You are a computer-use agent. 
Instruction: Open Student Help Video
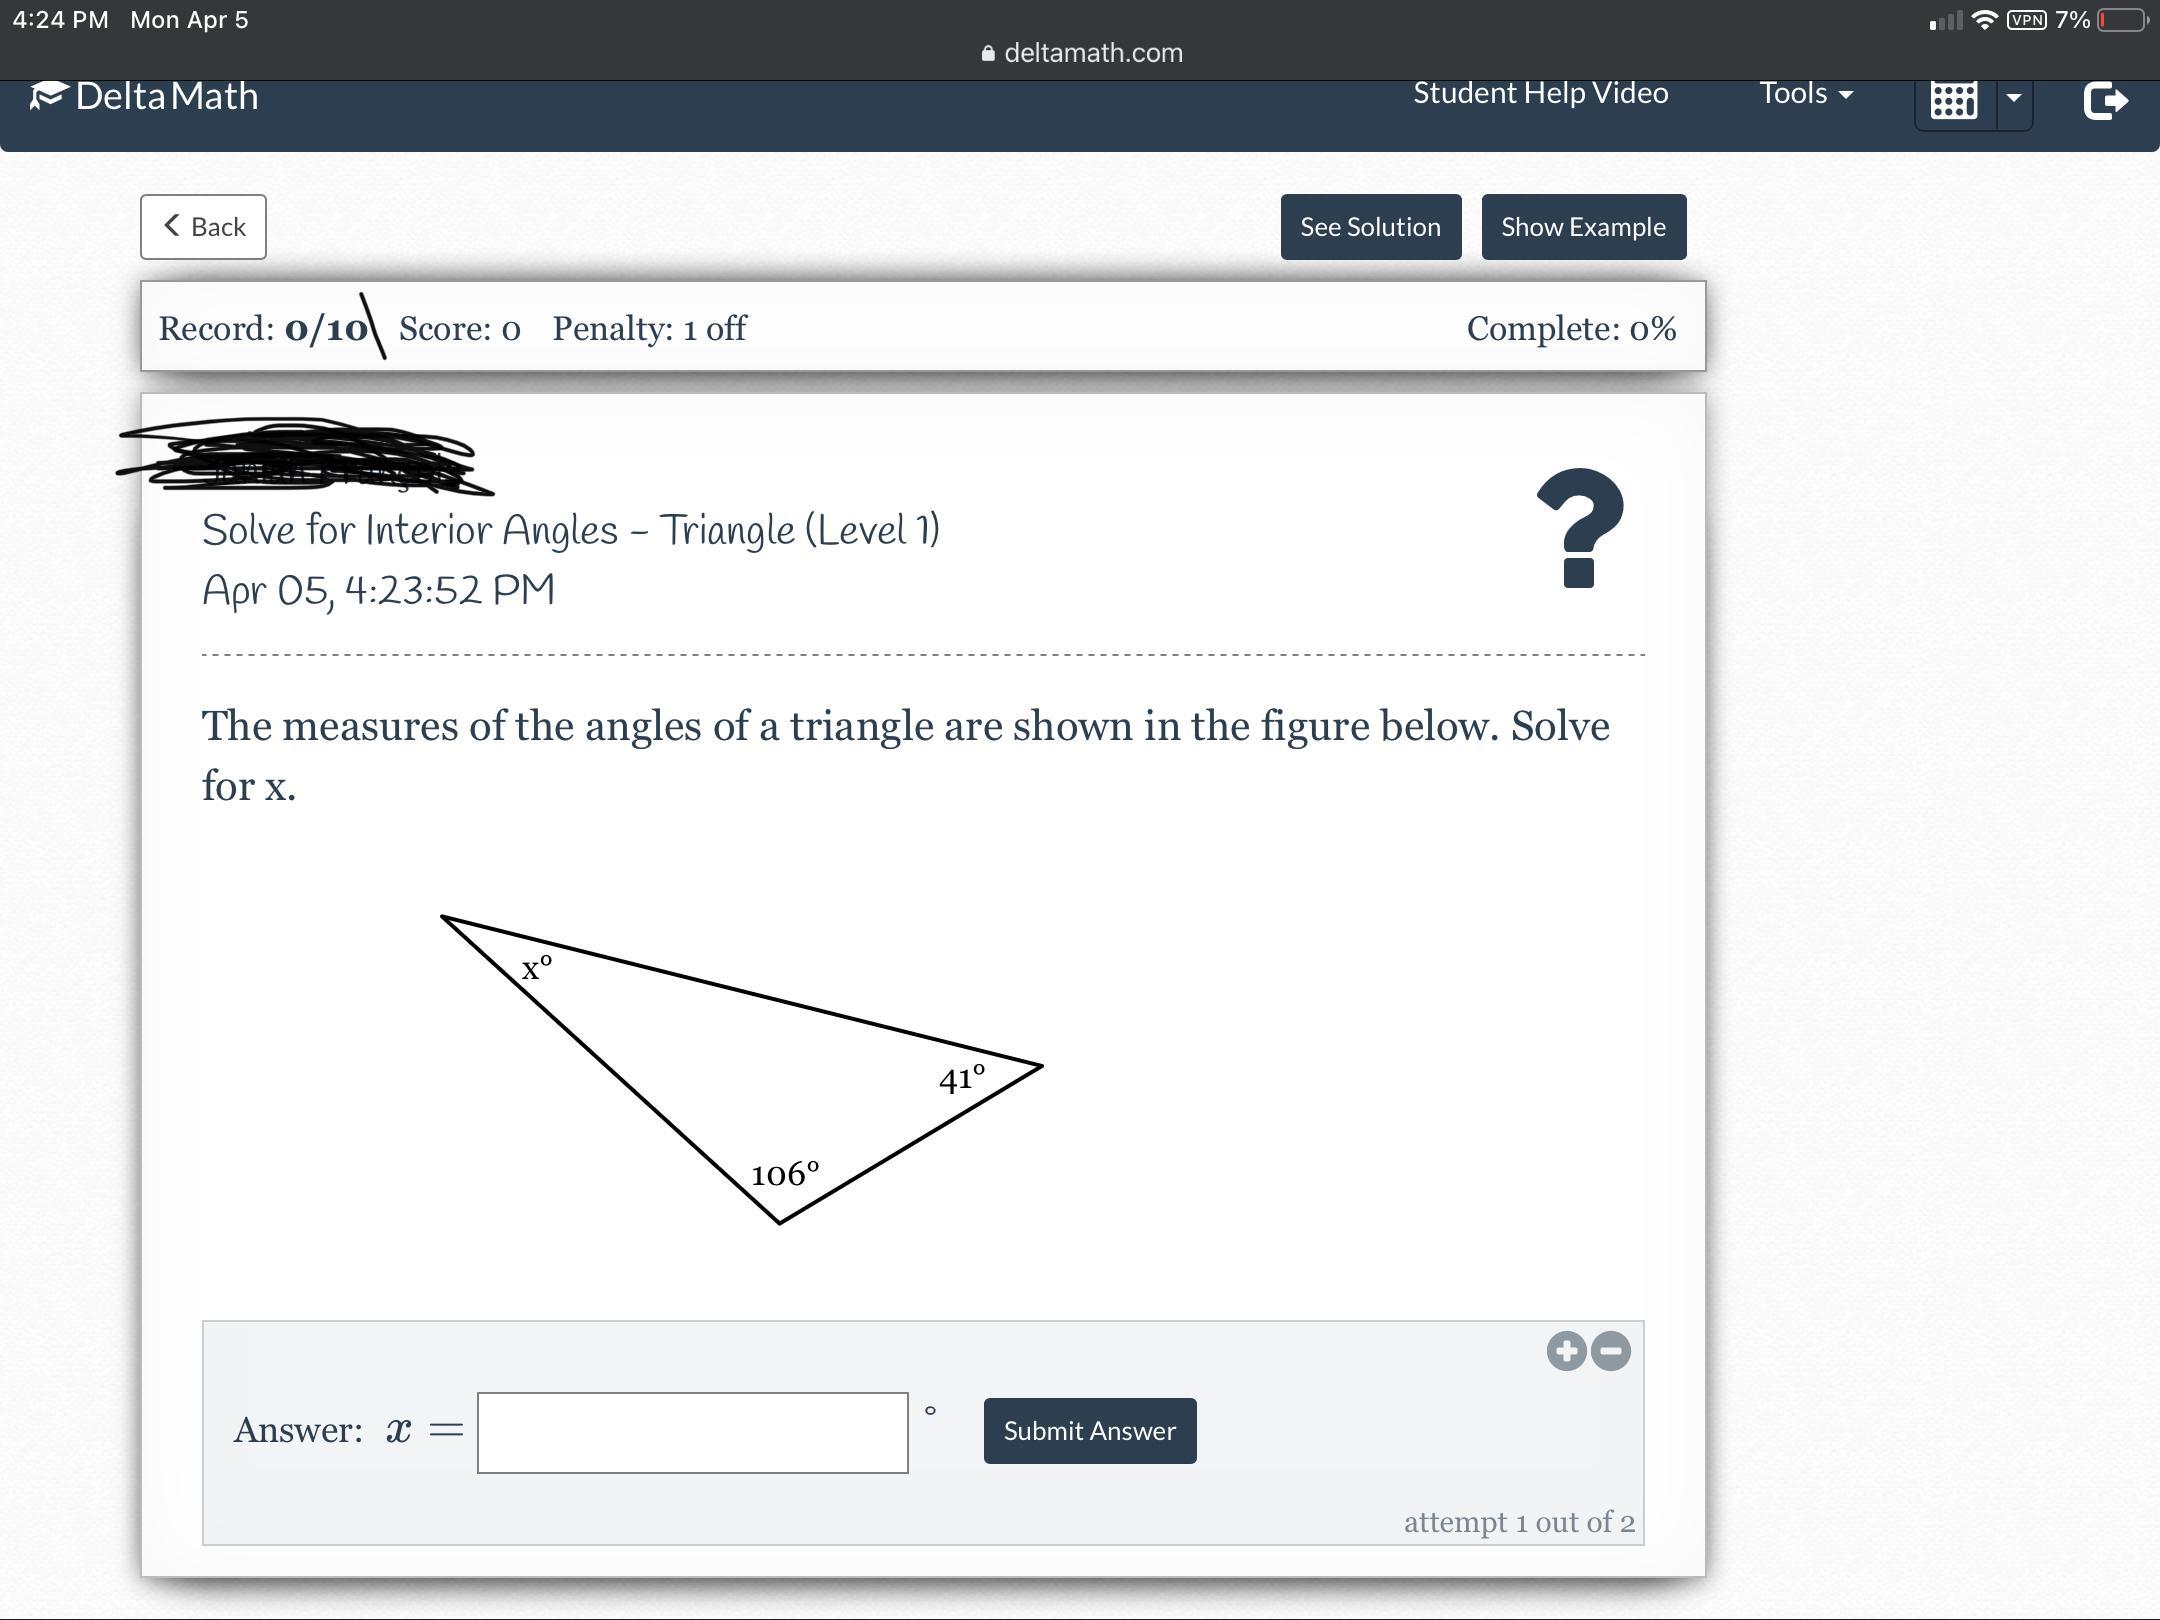1540,93
